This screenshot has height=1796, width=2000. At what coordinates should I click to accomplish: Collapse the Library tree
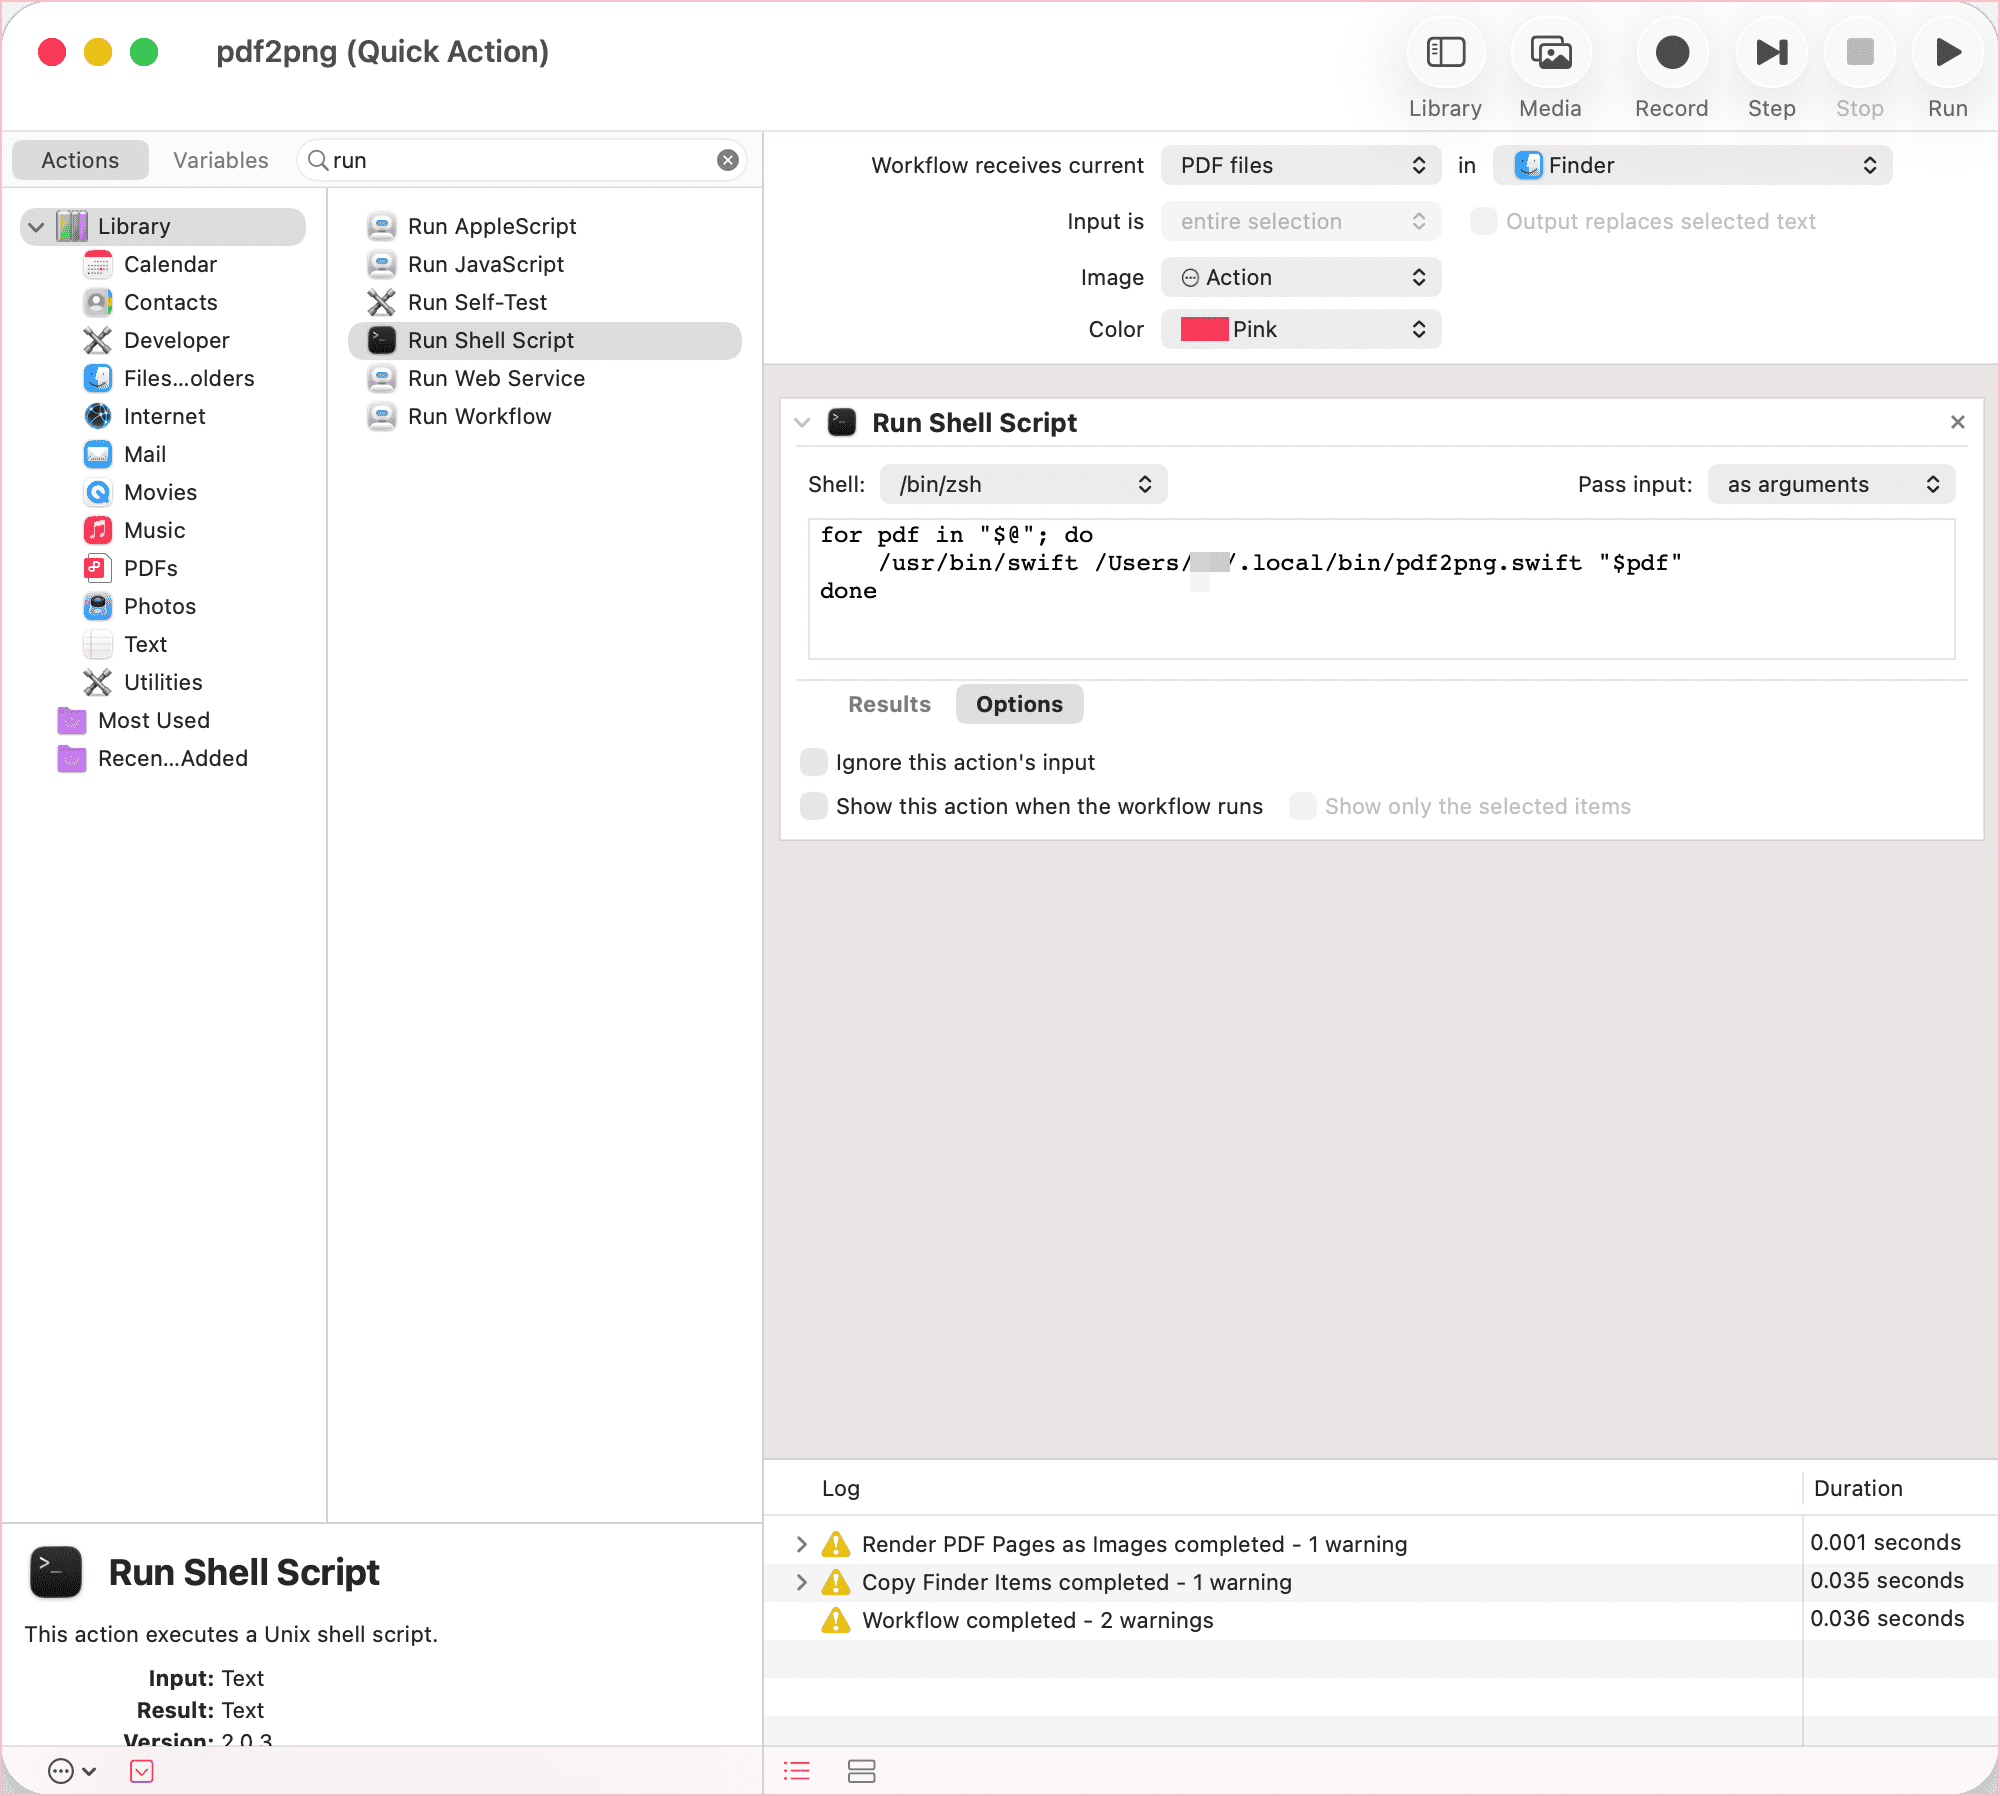[36, 227]
